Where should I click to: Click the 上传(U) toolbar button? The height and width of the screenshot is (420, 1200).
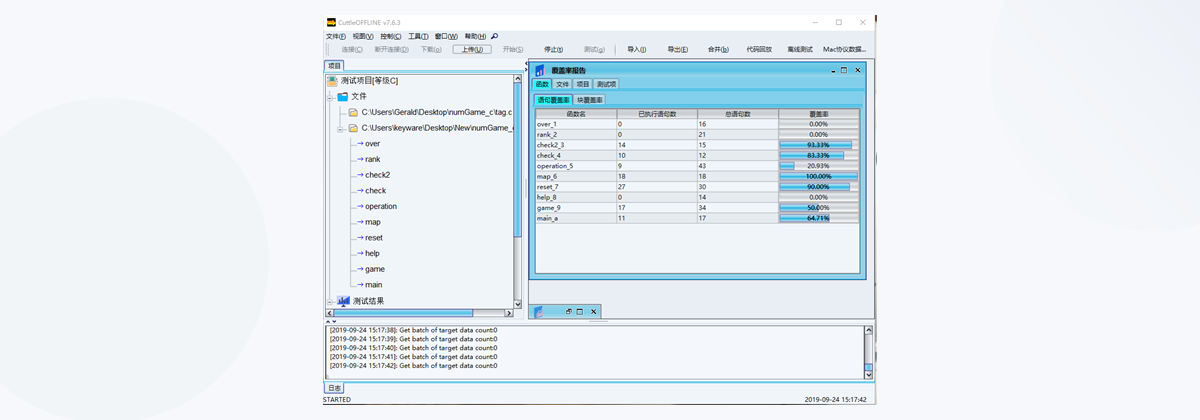coord(473,49)
